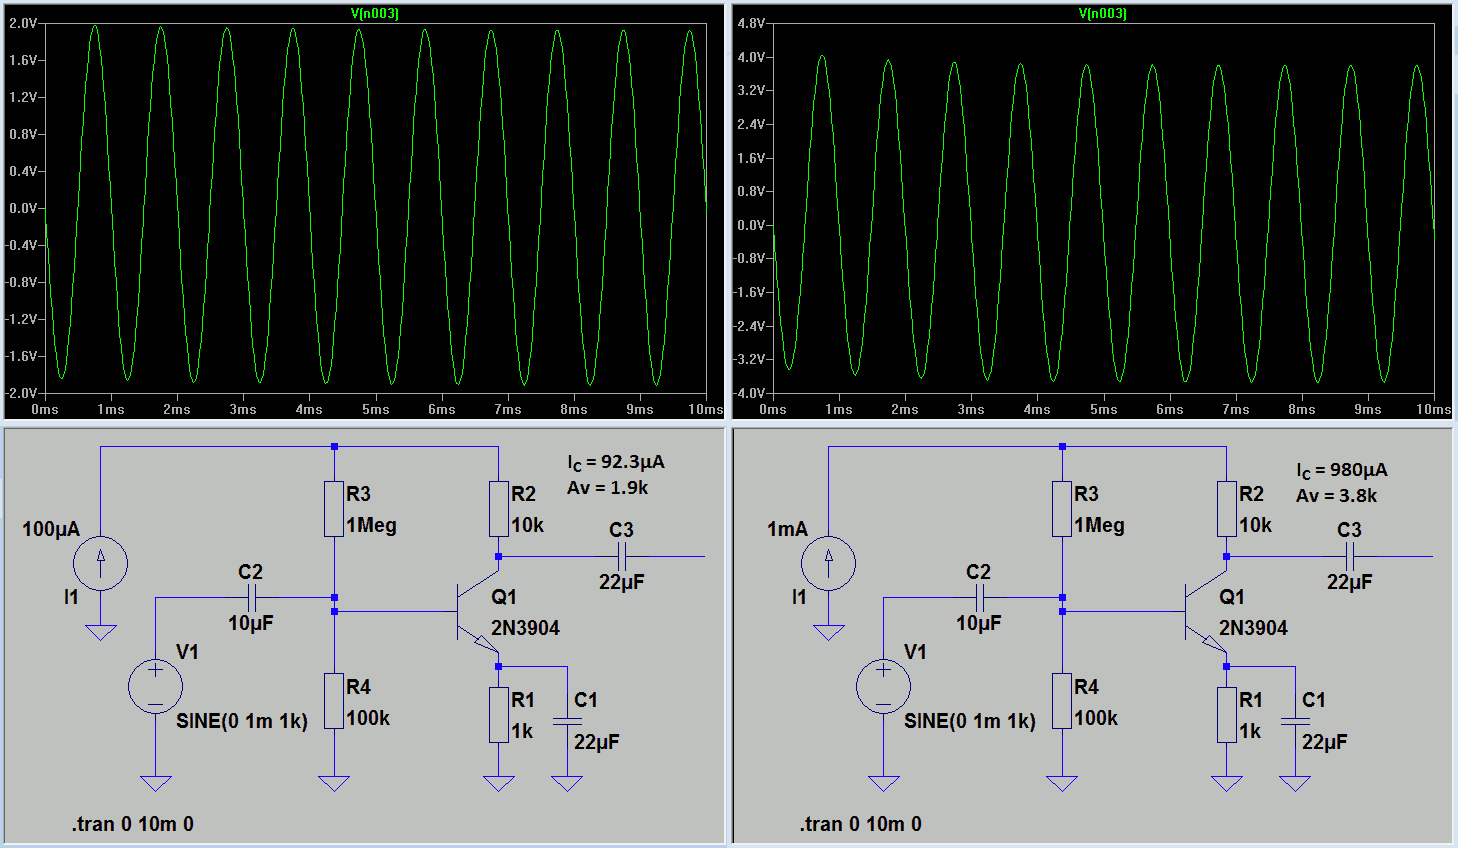
Task: Click the R2 resistor body in the 1mA circuit
Action: [x=1227, y=509]
